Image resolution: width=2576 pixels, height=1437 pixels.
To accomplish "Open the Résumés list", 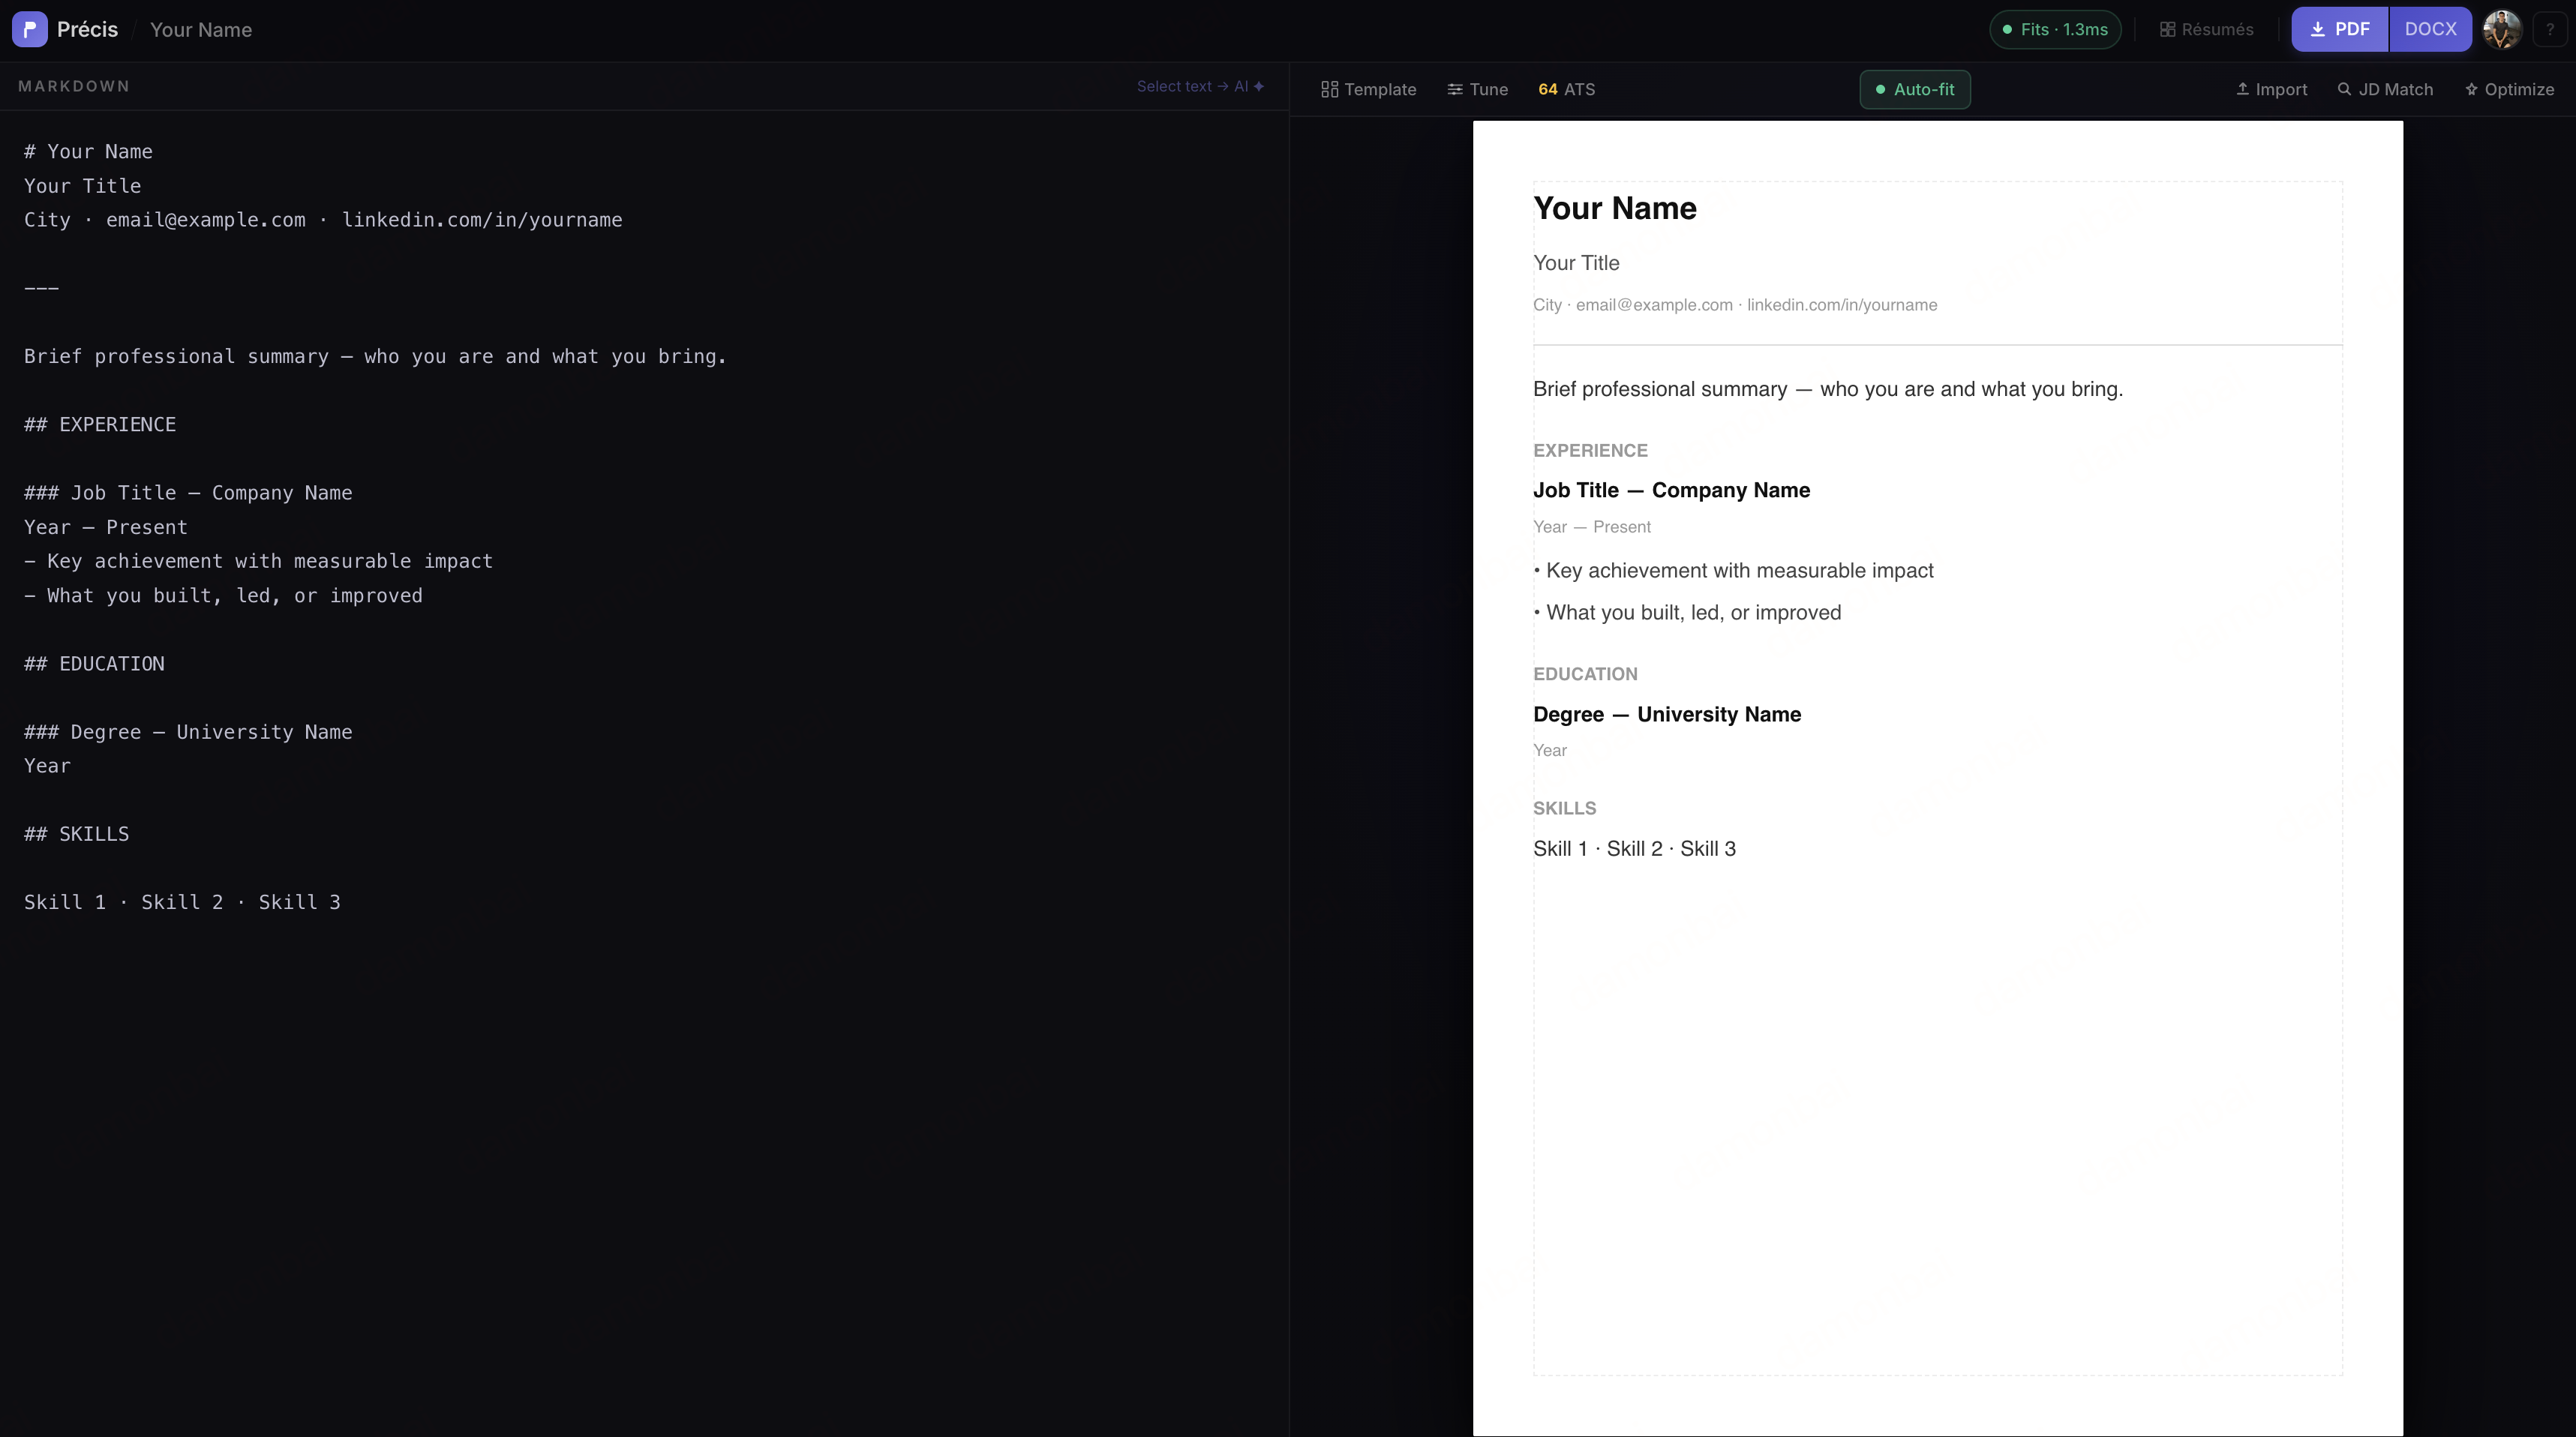I will pyautogui.click(x=2206, y=30).
